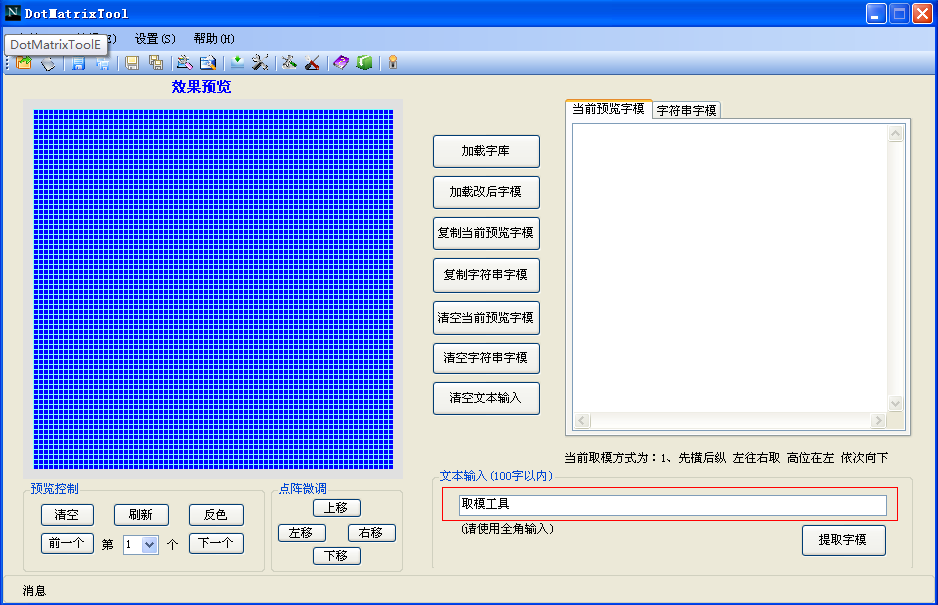
Task: Open the 帮助 menu
Action: pos(213,38)
